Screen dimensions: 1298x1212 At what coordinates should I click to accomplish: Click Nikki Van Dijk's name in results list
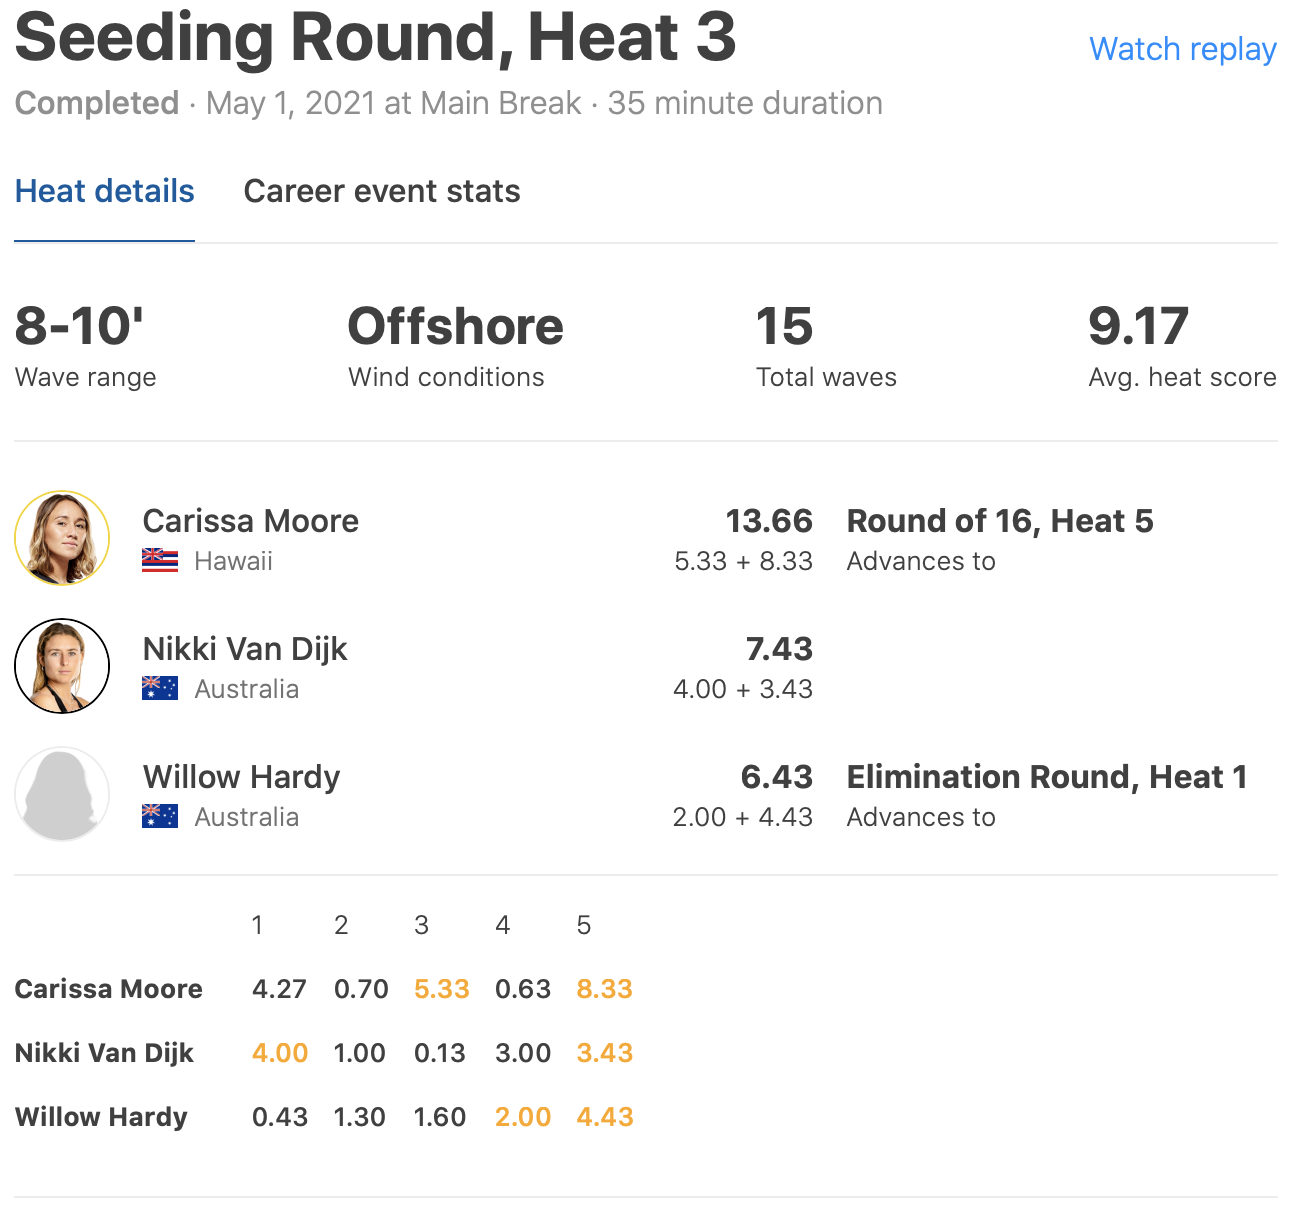click(x=245, y=649)
